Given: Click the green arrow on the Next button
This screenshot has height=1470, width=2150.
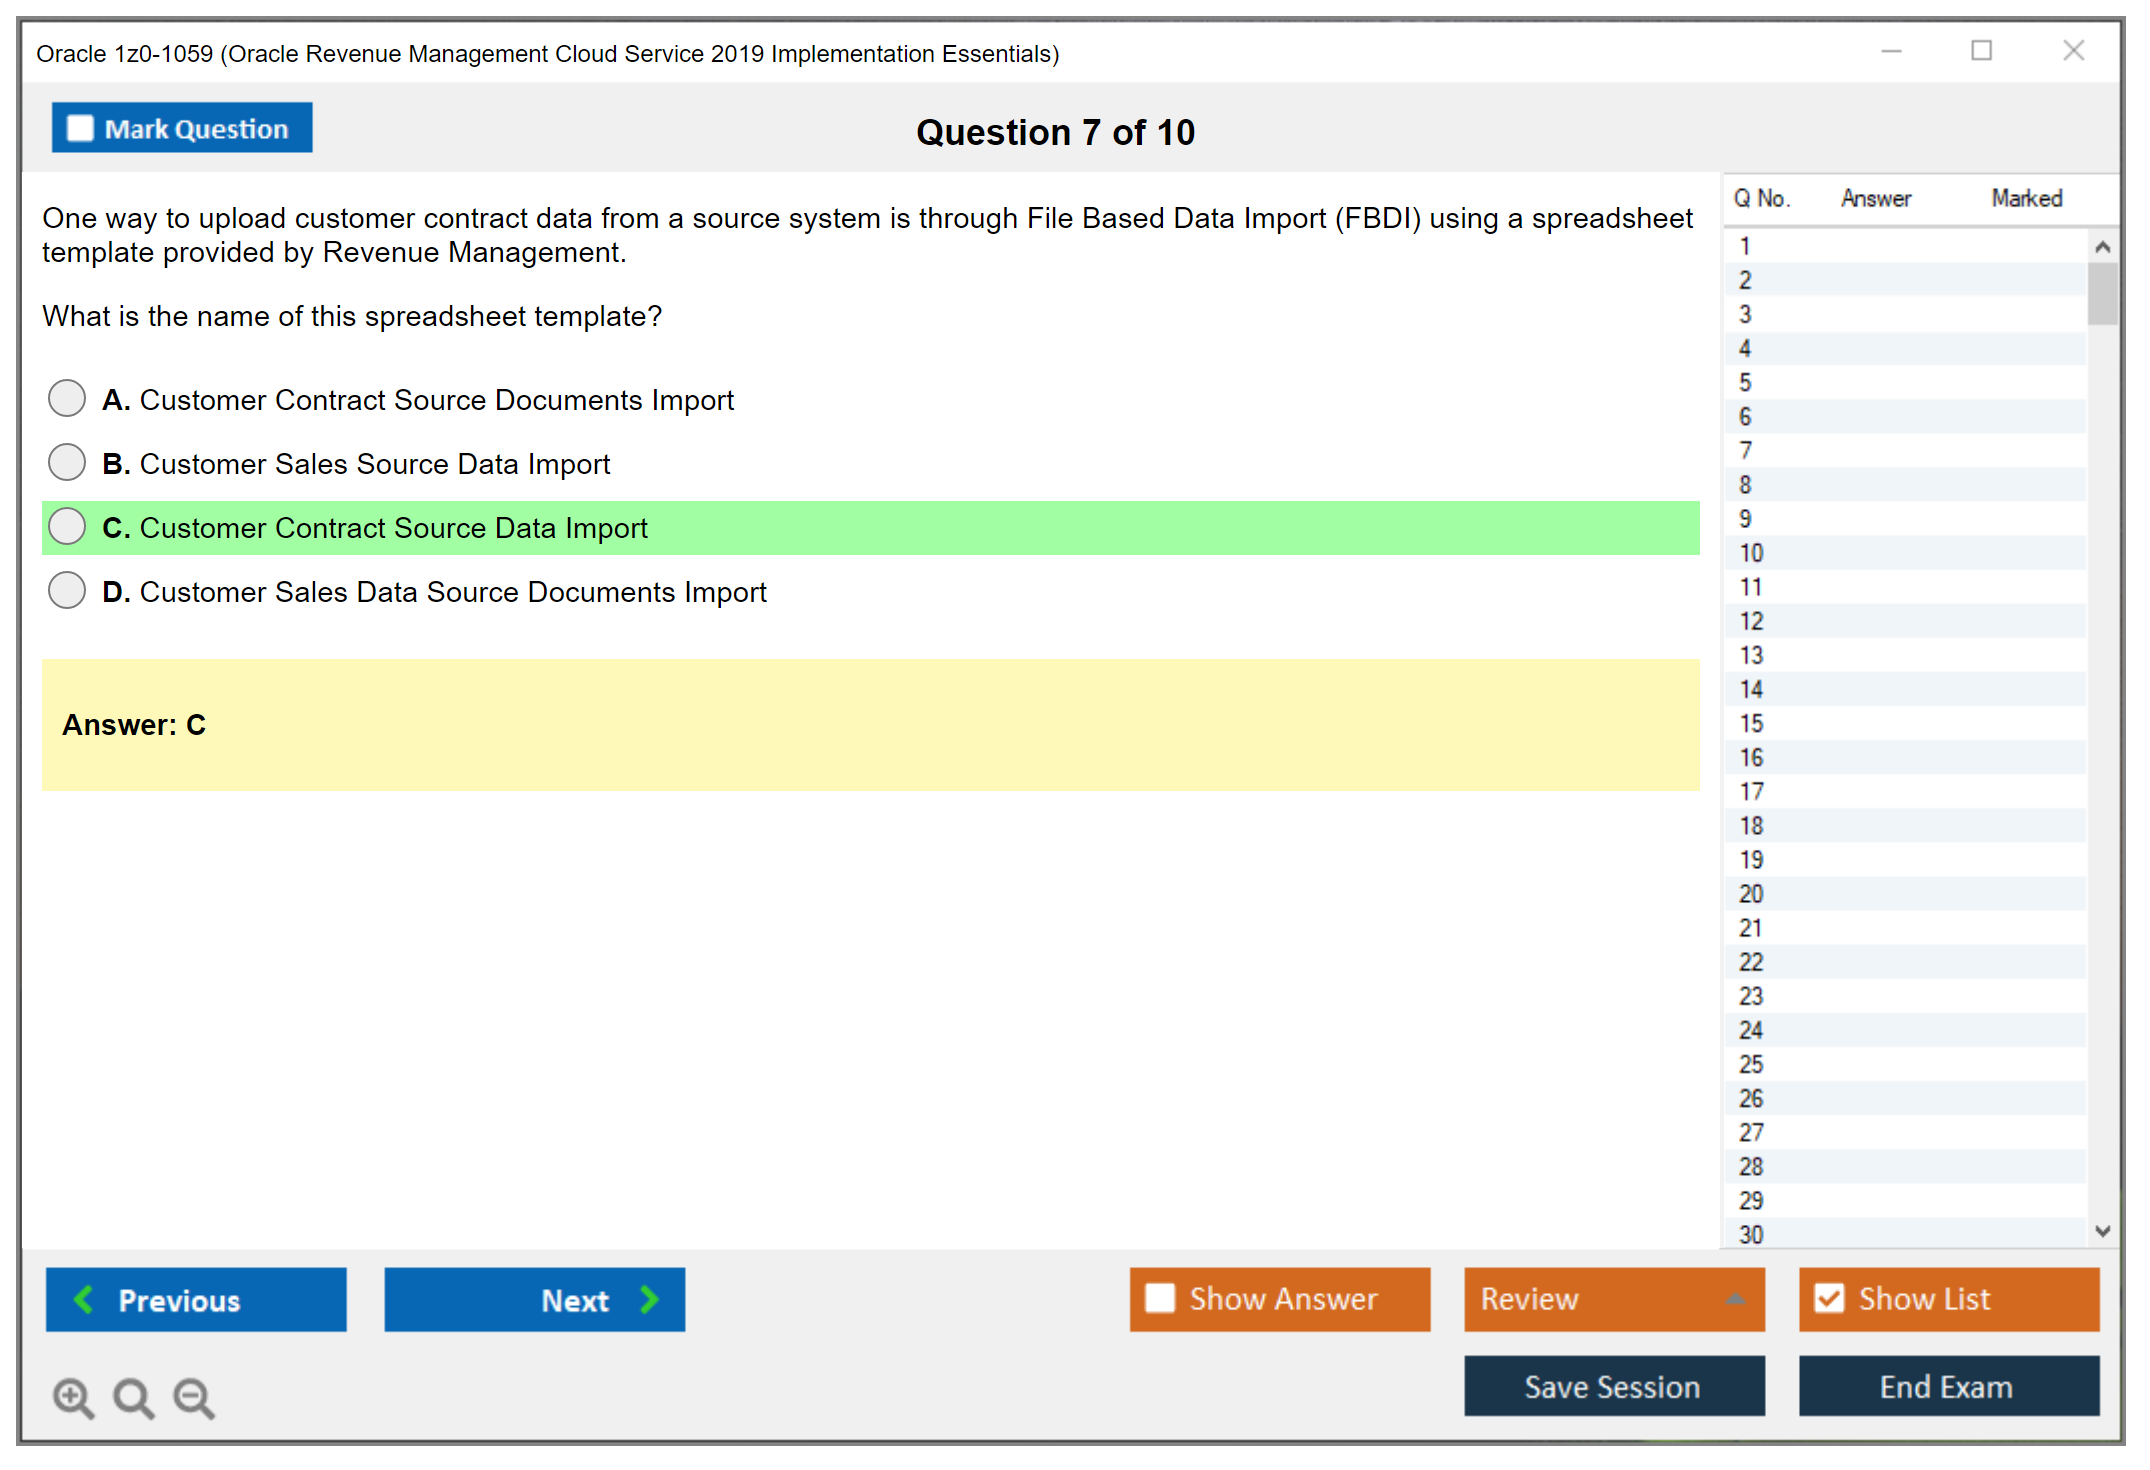Looking at the screenshot, I should (x=649, y=1299).
